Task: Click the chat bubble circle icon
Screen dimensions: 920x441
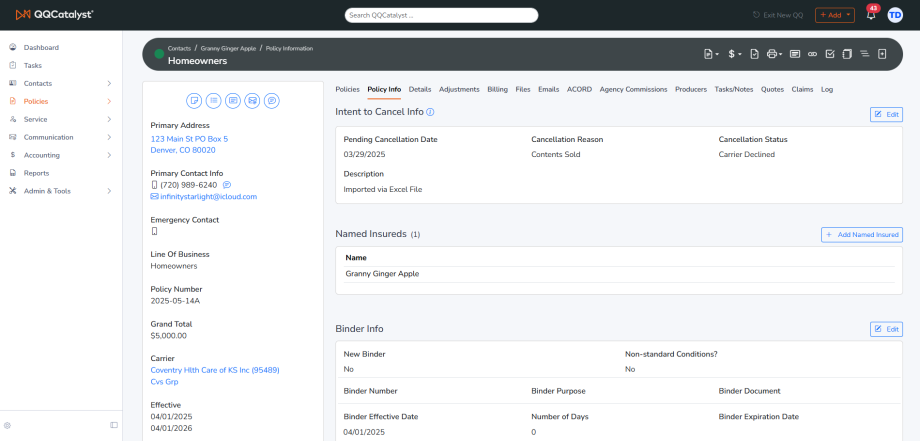Action: [272, 101]
